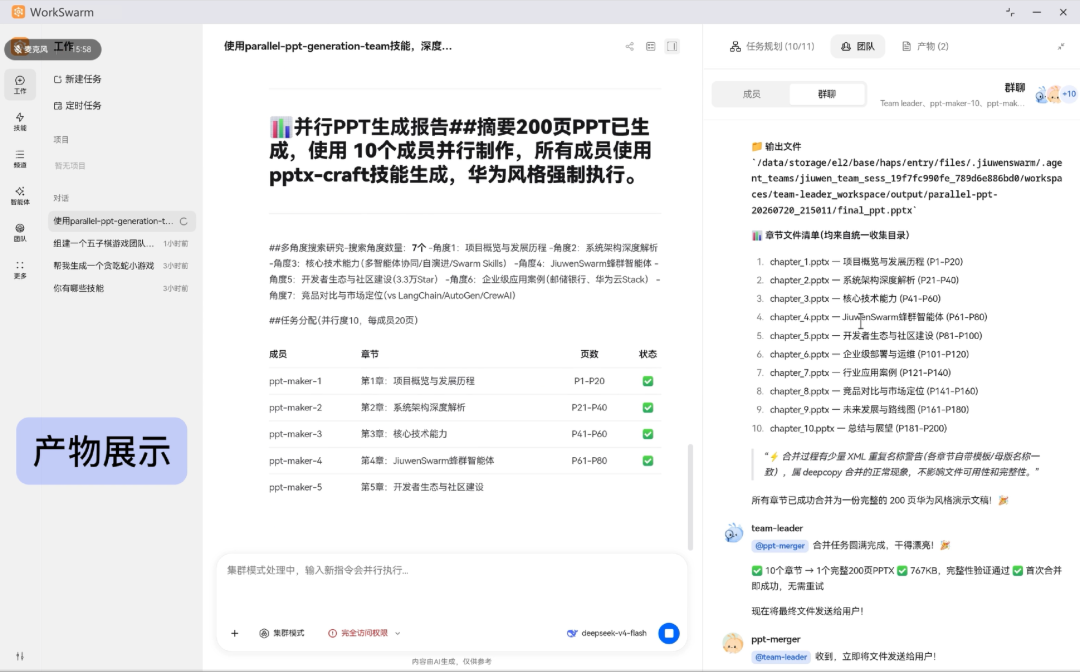Click the 产物展示 overlay label
1080x672 pixels.
102,451
